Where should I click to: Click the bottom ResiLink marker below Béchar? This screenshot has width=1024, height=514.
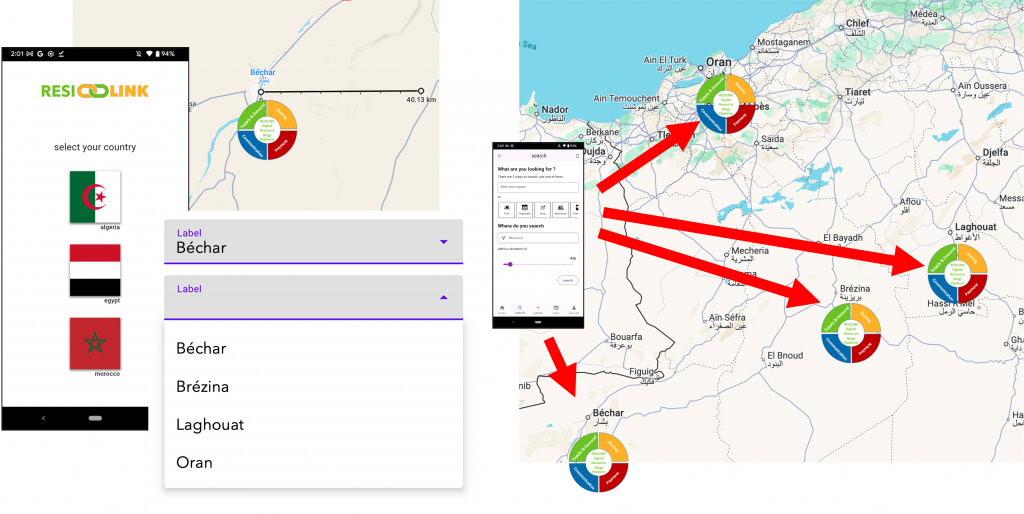click(598, 463)
